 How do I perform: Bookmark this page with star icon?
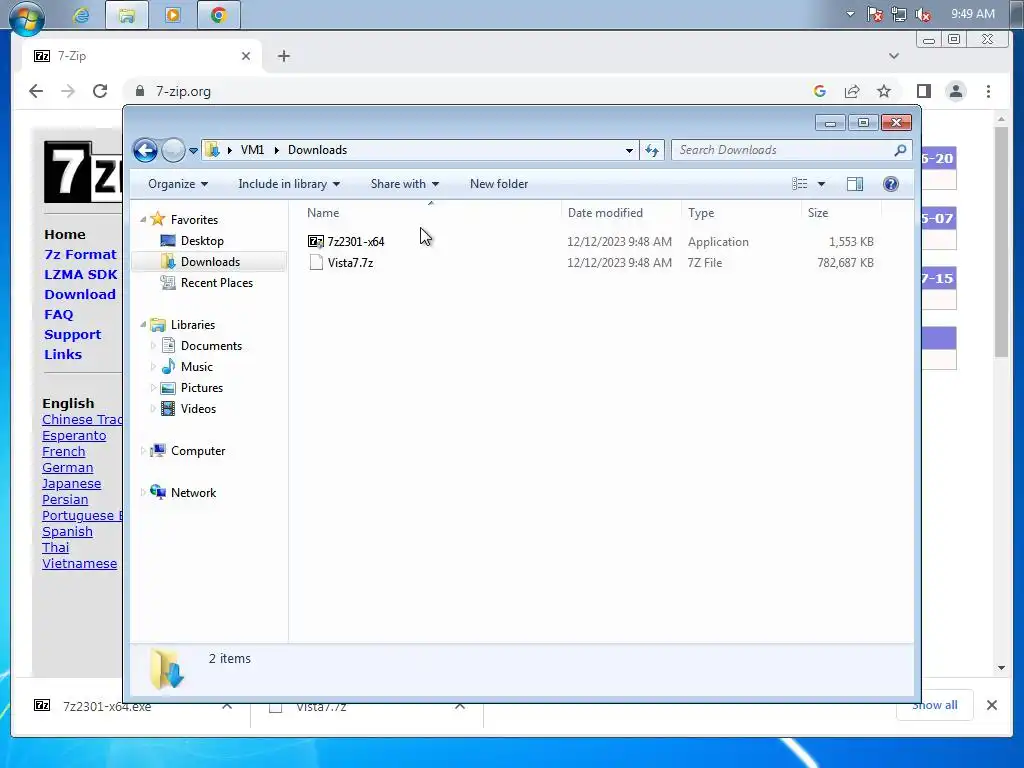pyautogui.click(x=884, y=91)
